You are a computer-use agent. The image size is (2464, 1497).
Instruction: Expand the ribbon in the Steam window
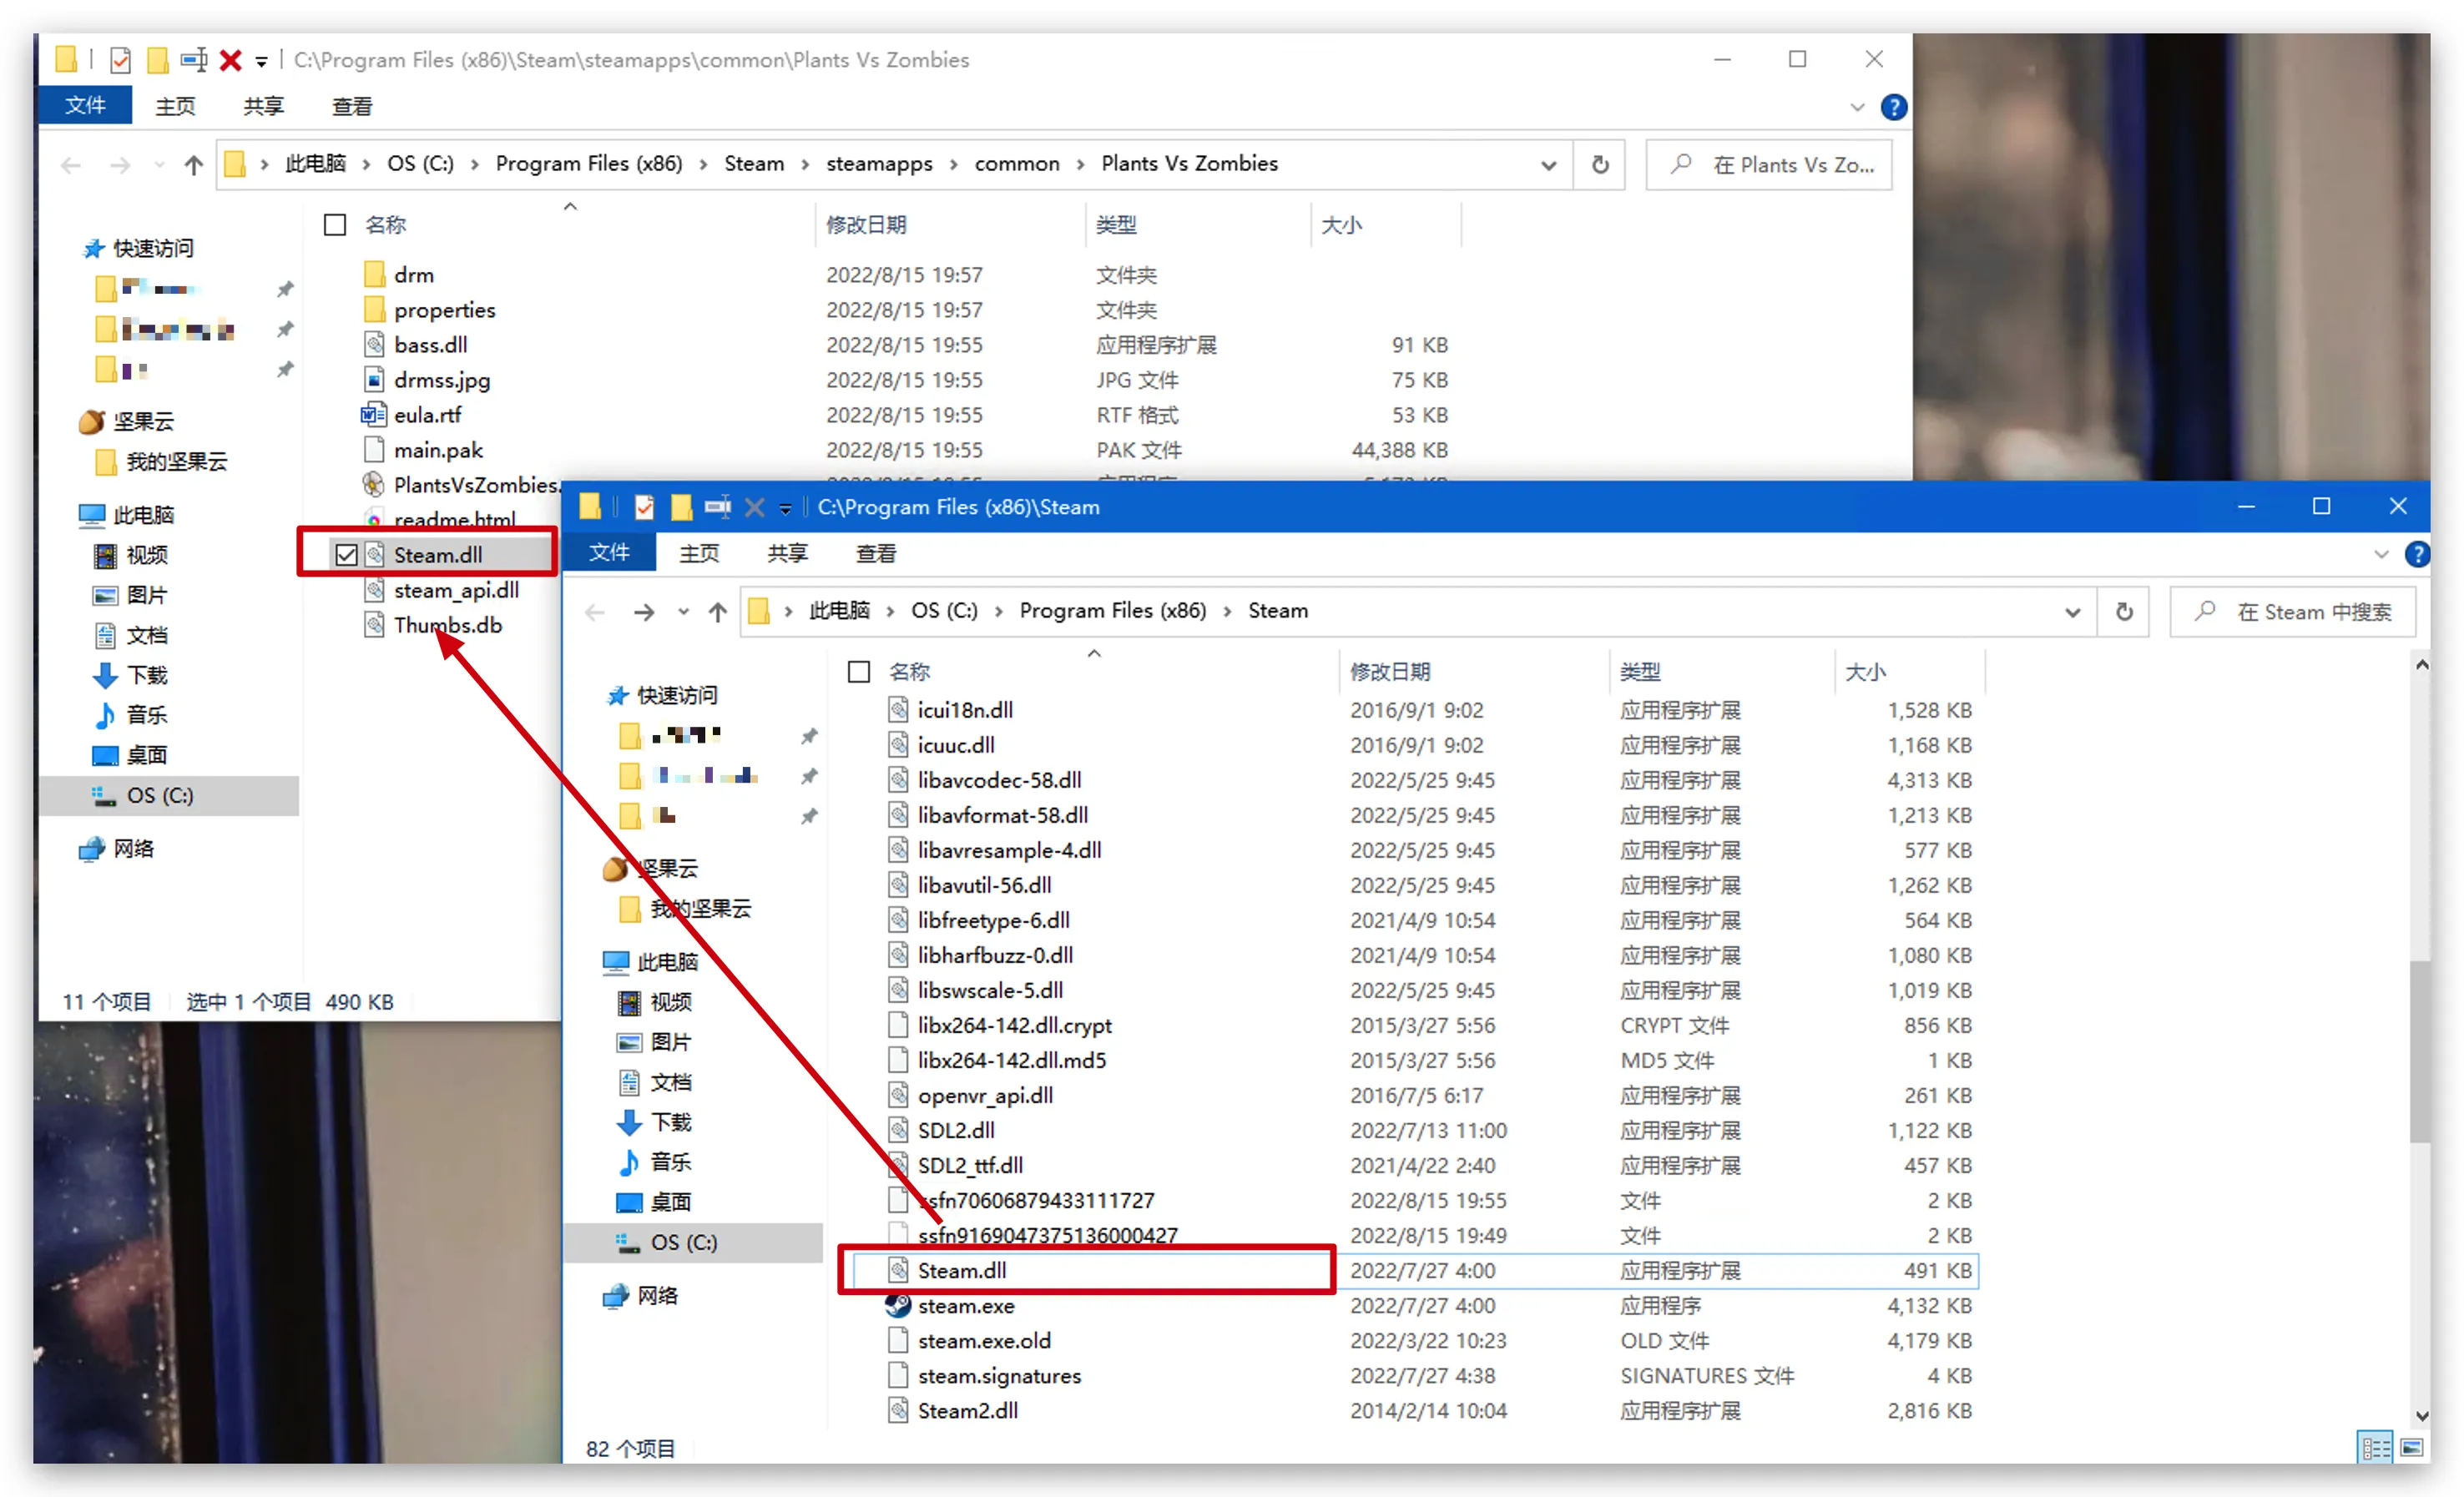click(2380, 554)
